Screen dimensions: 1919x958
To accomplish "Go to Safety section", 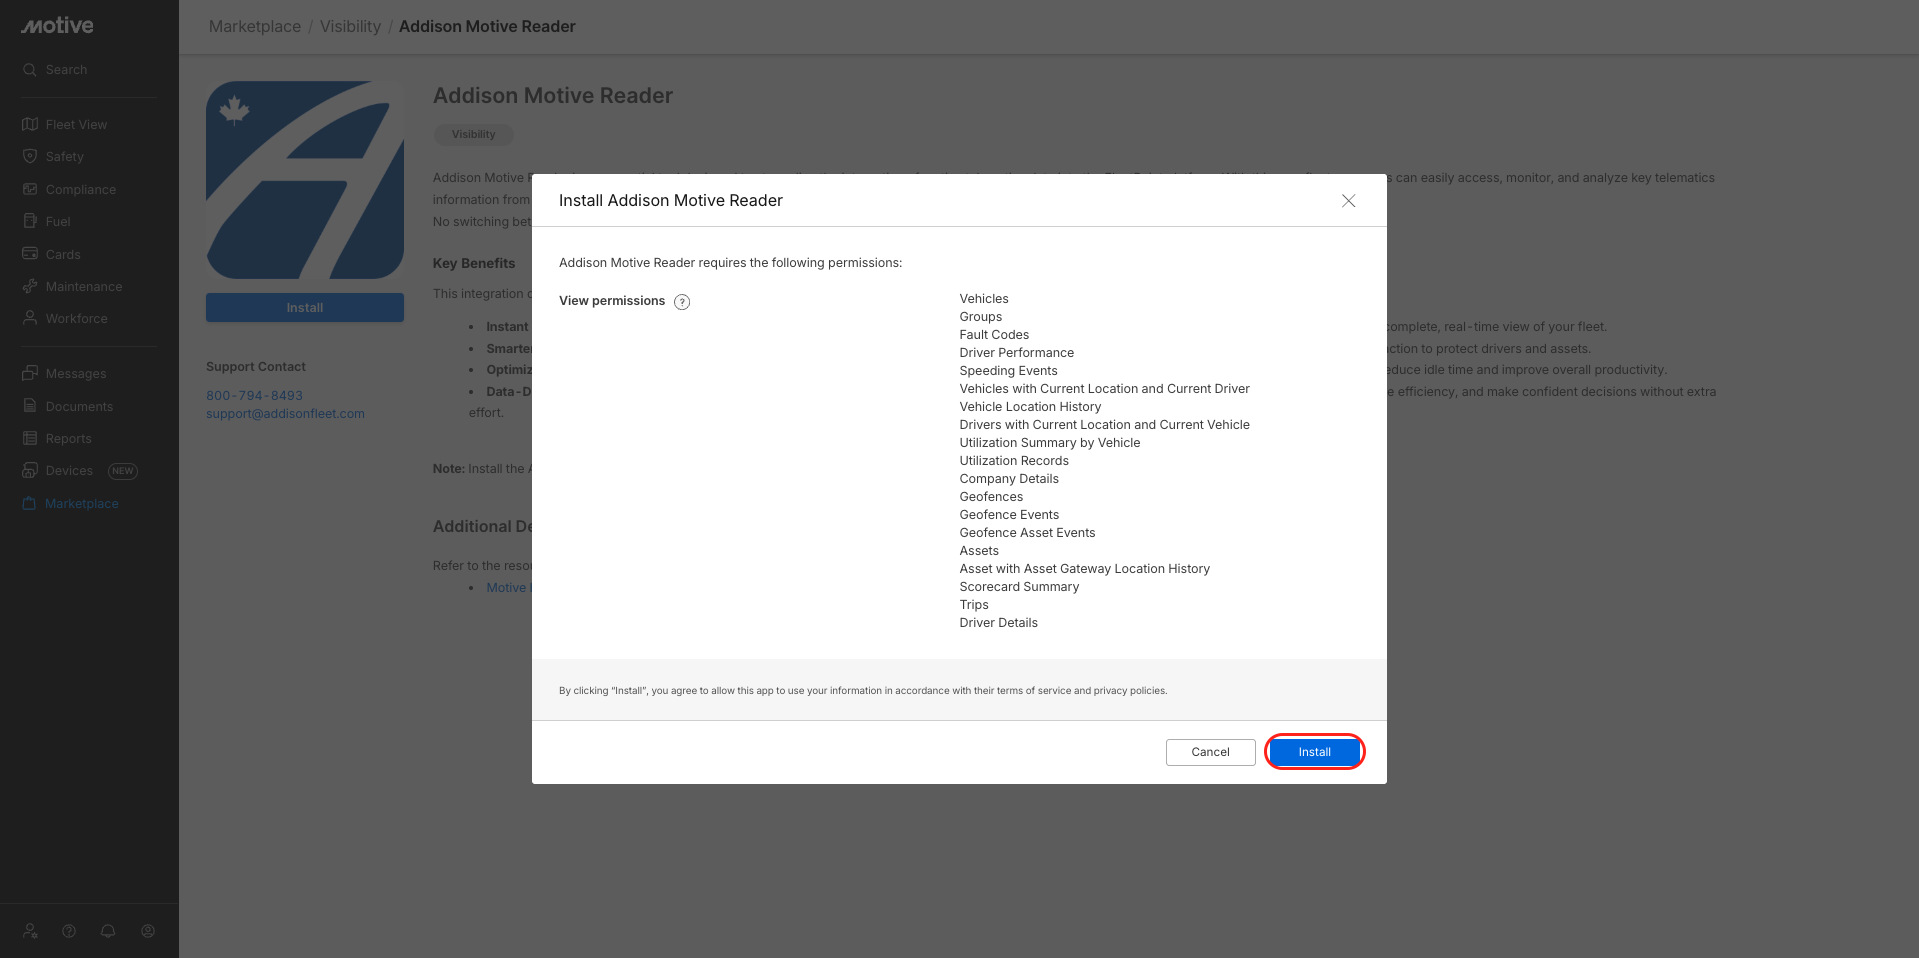I will click(x=64, y=157).
